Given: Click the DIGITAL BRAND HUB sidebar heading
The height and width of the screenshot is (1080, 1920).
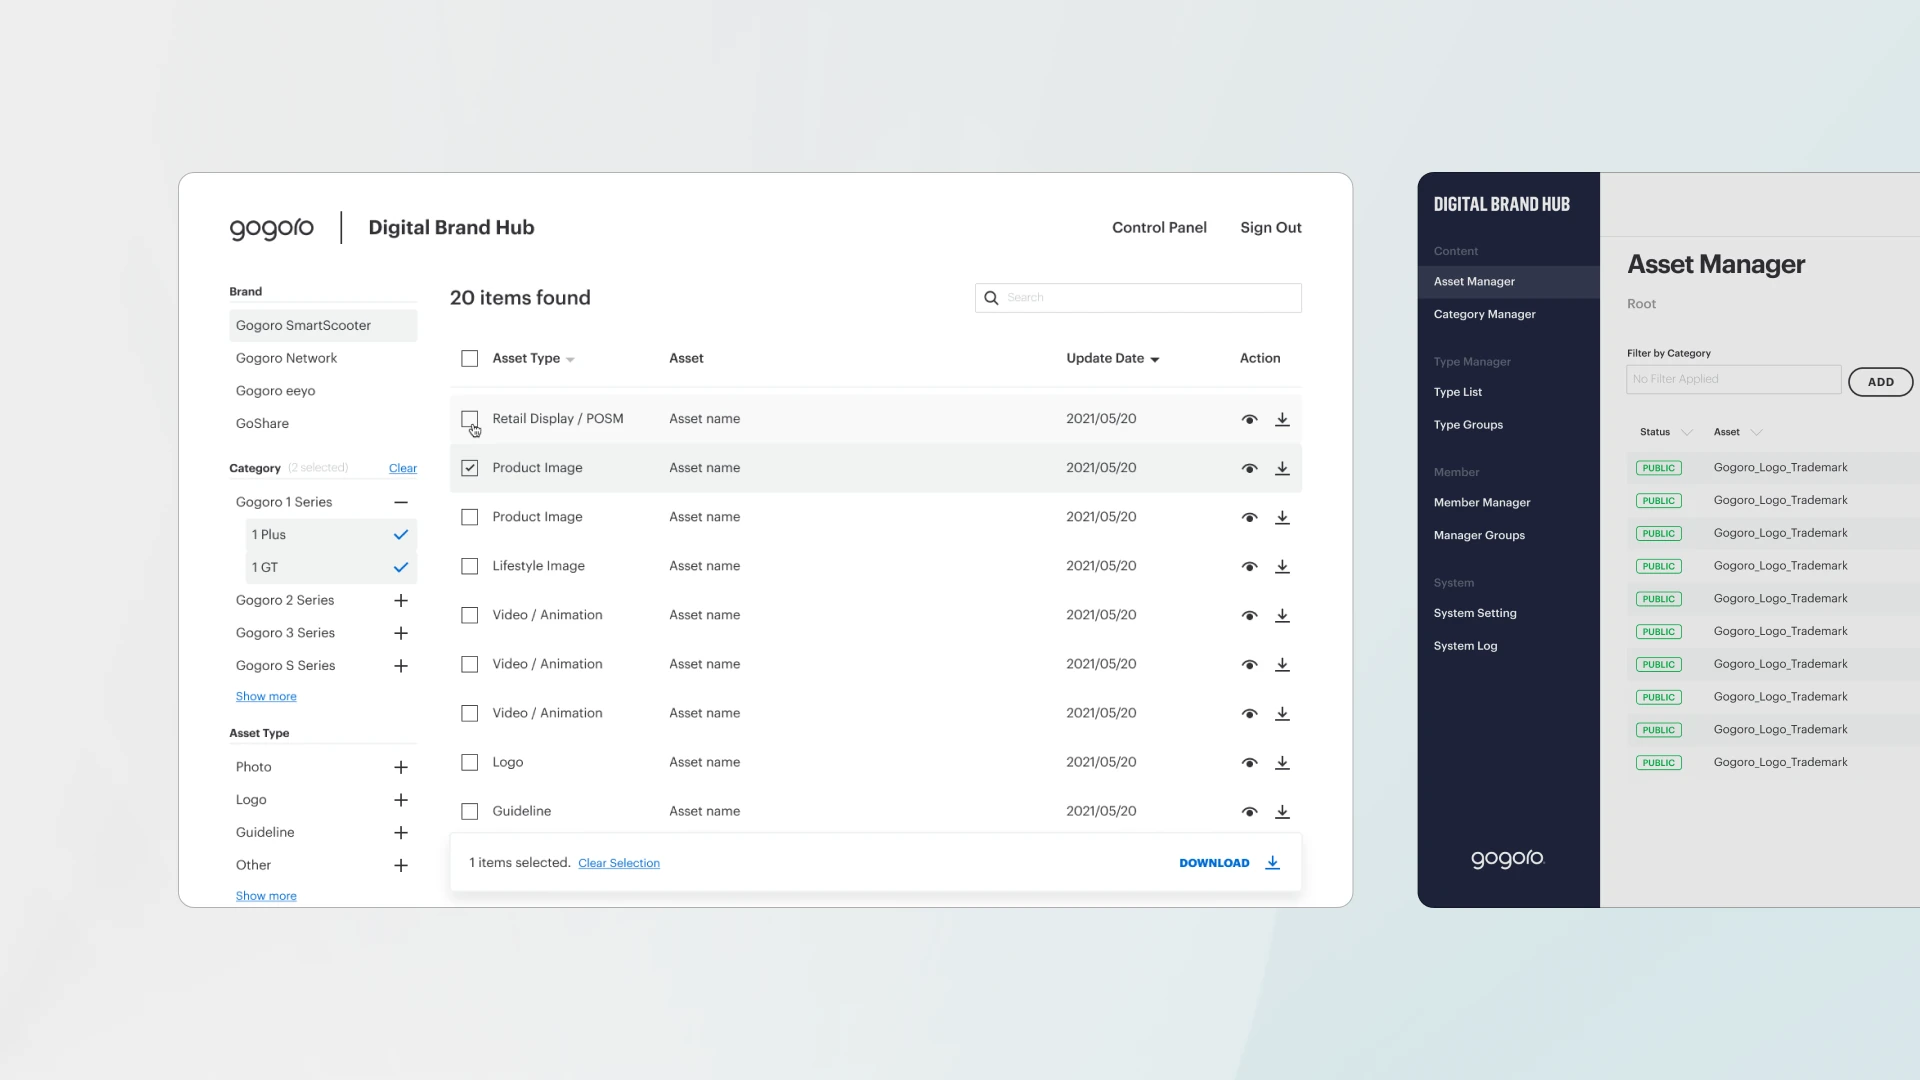Looking at the screenshot, I should (x=1501, y=204).
